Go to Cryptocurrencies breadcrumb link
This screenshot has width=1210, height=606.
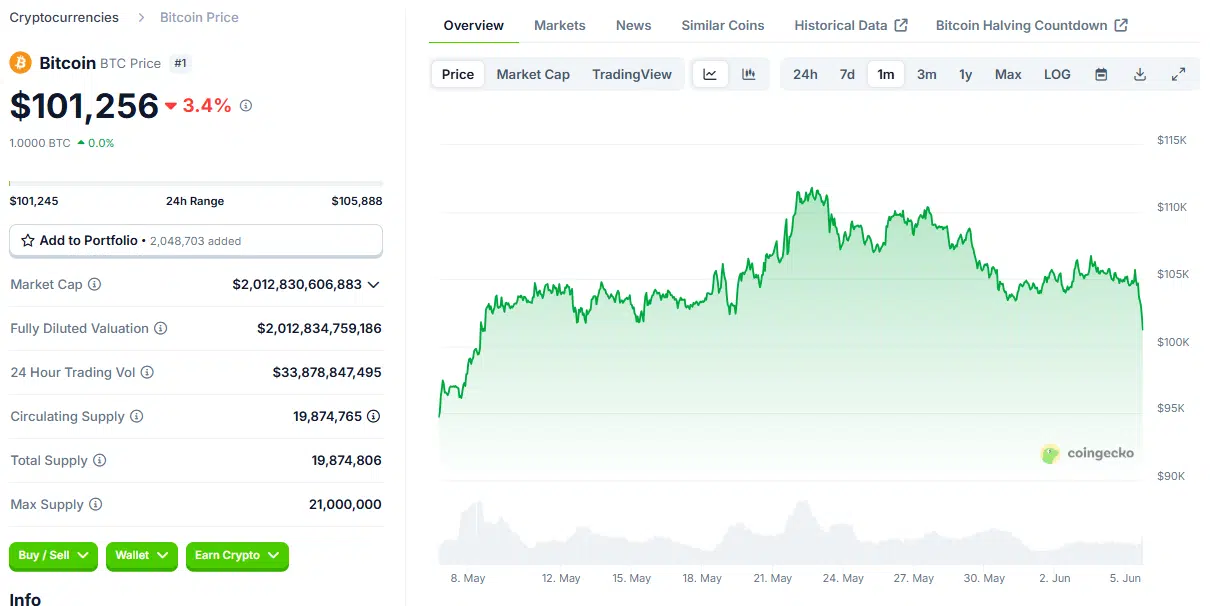coord(64,17)
